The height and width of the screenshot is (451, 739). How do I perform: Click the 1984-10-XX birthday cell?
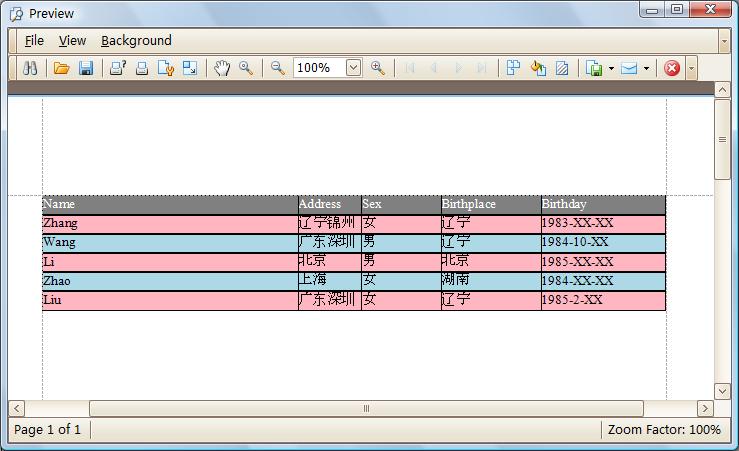click(603, 243)
